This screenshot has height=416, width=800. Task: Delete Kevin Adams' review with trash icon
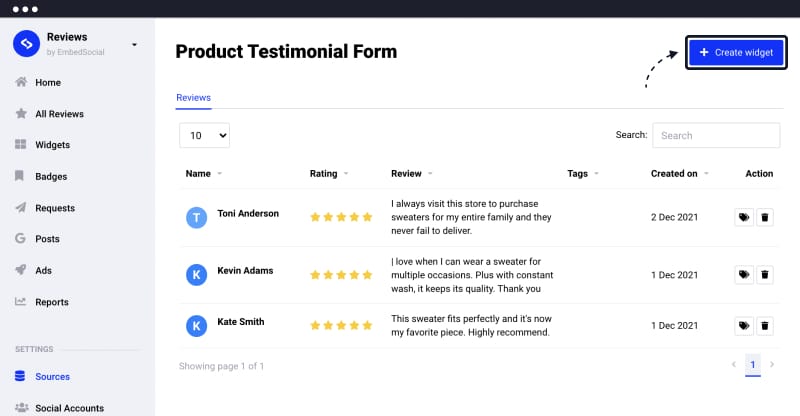point(764,275)
